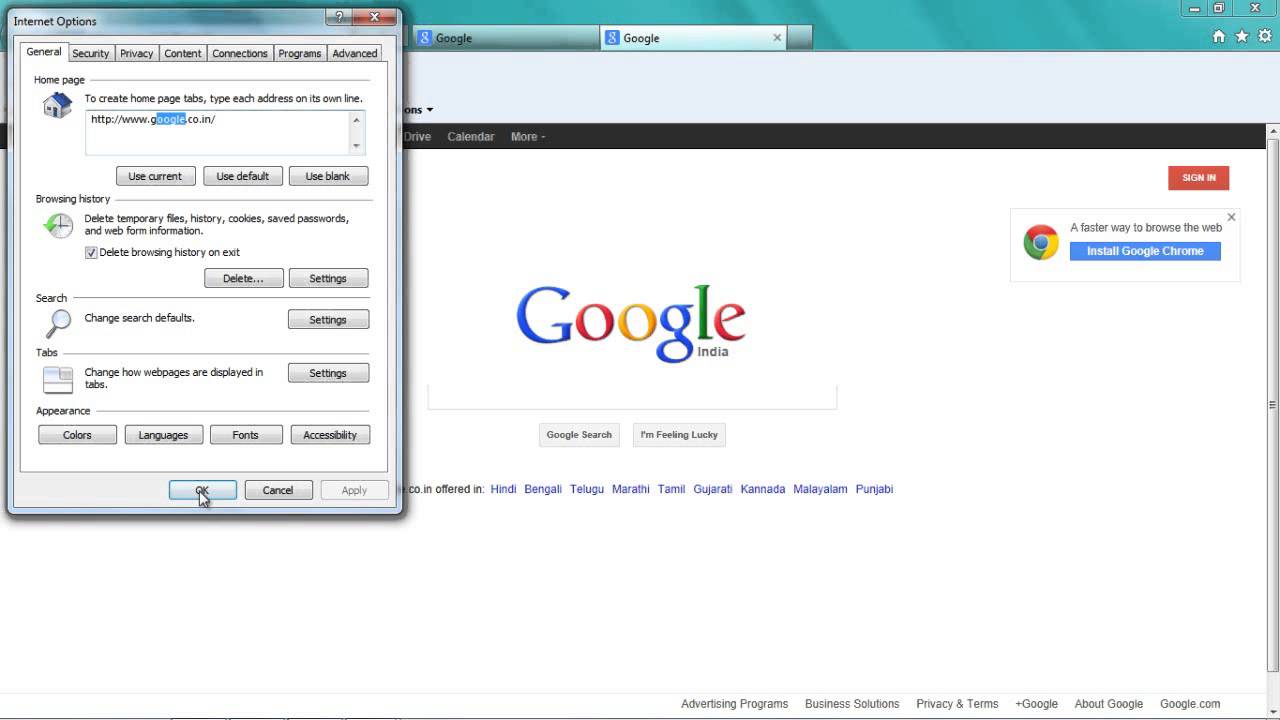Open Tabs Settings button
The width and height of the screenshot is (1280, 720).
(x=328, y=373)
